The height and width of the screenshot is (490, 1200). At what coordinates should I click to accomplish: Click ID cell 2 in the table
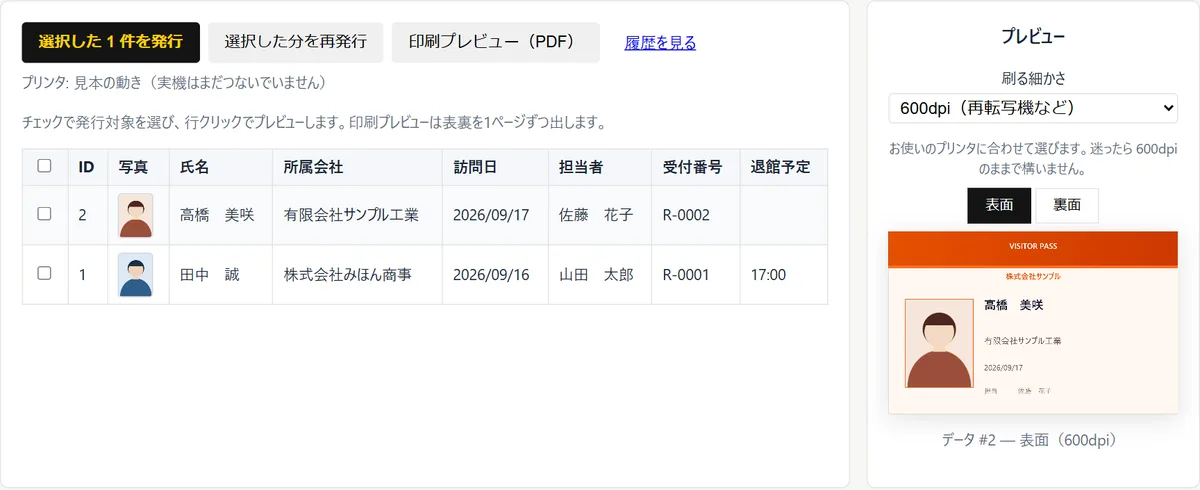click(x=87, y=215)
